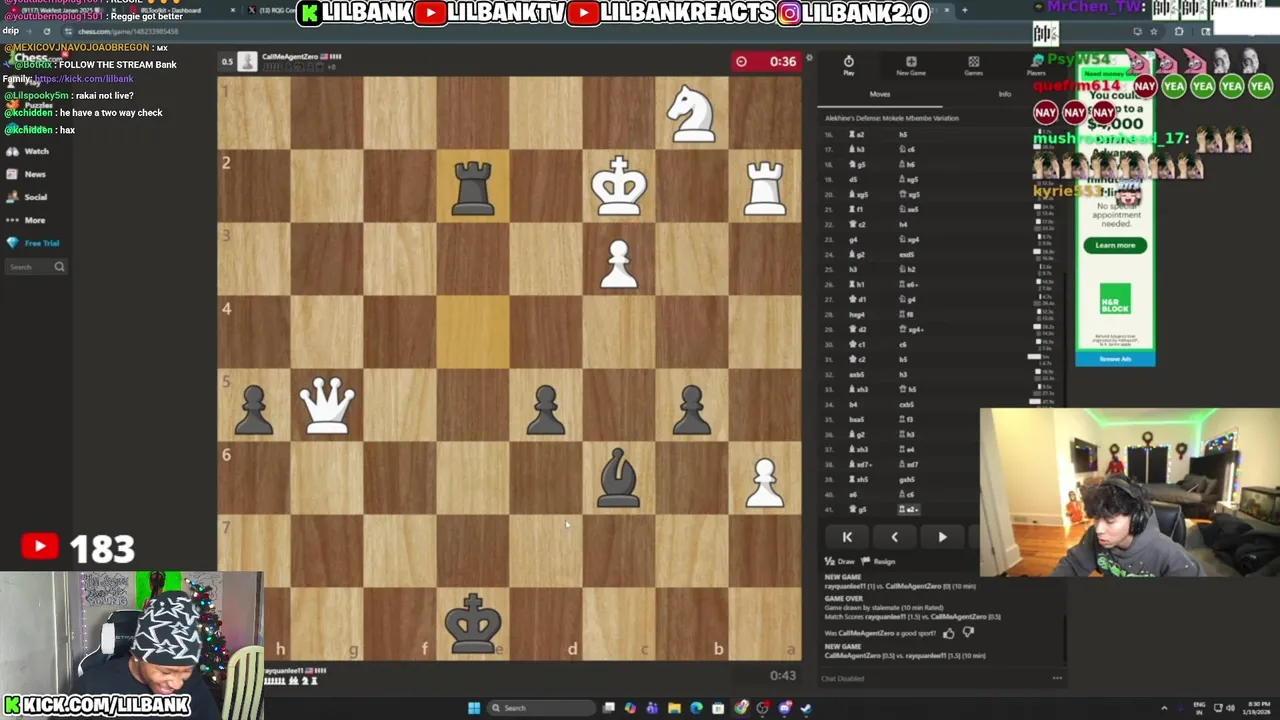Screen dimensions: 1280x720
Task: Open Steam from the taskbar
Action: point(806,708)
